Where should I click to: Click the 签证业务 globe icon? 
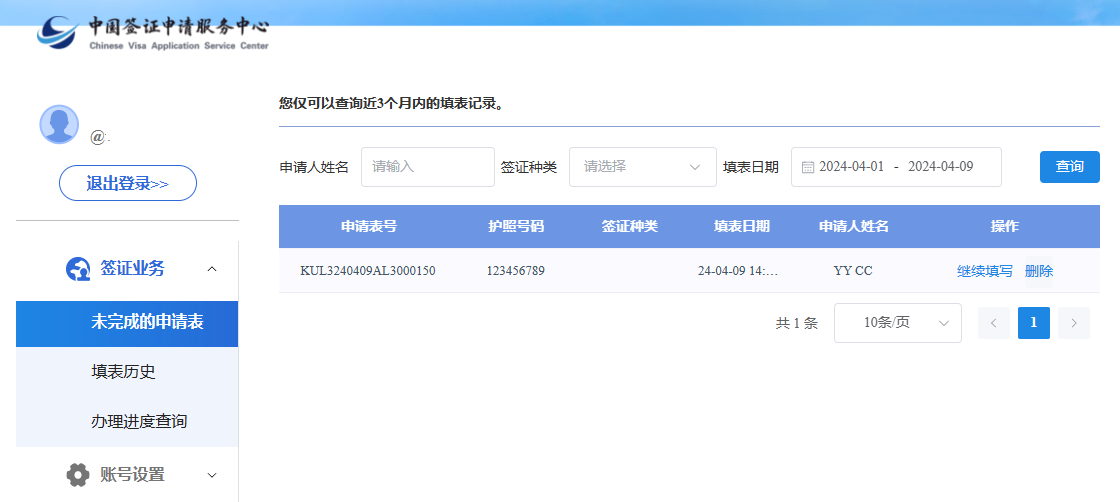click(x=78, y=269)
